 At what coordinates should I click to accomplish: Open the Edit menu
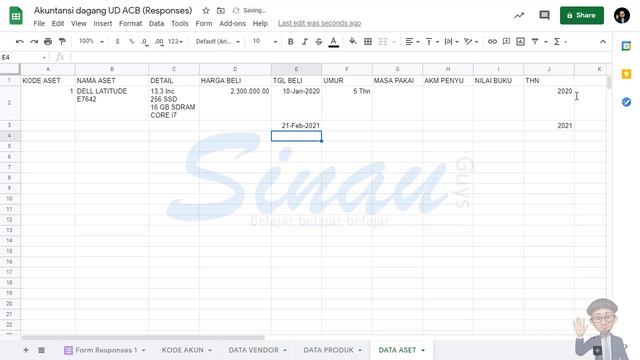pos(58,24)
